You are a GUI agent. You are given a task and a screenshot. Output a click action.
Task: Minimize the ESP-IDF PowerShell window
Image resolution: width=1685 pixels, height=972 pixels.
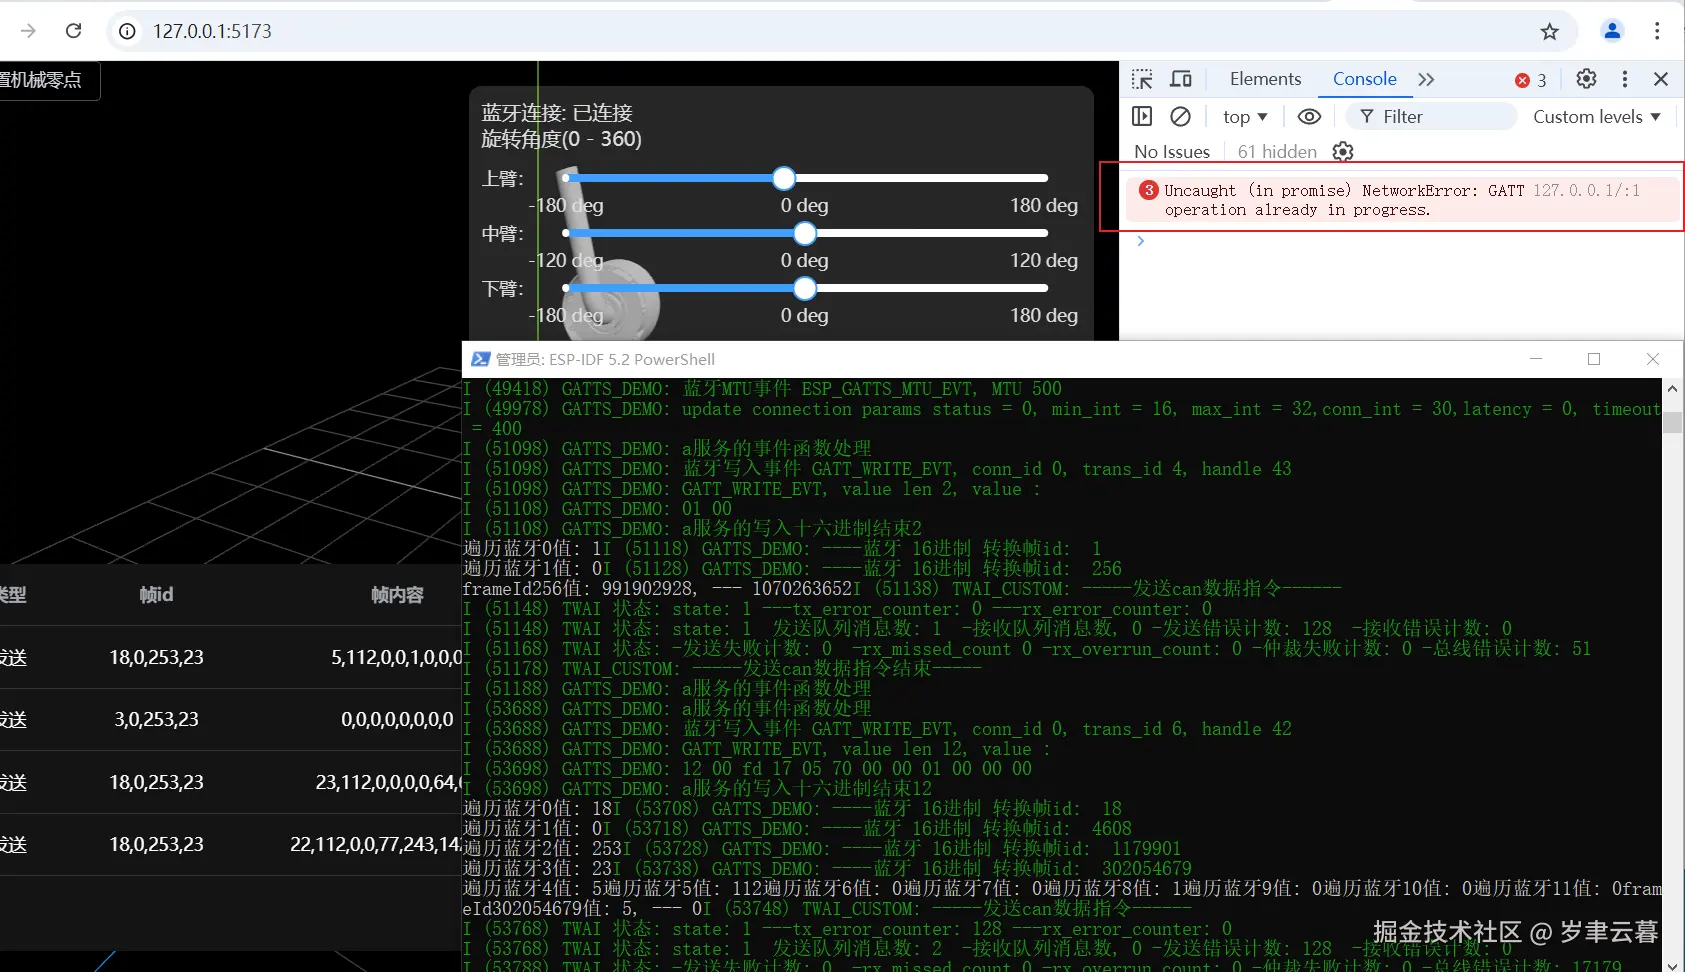(1536, 359)
